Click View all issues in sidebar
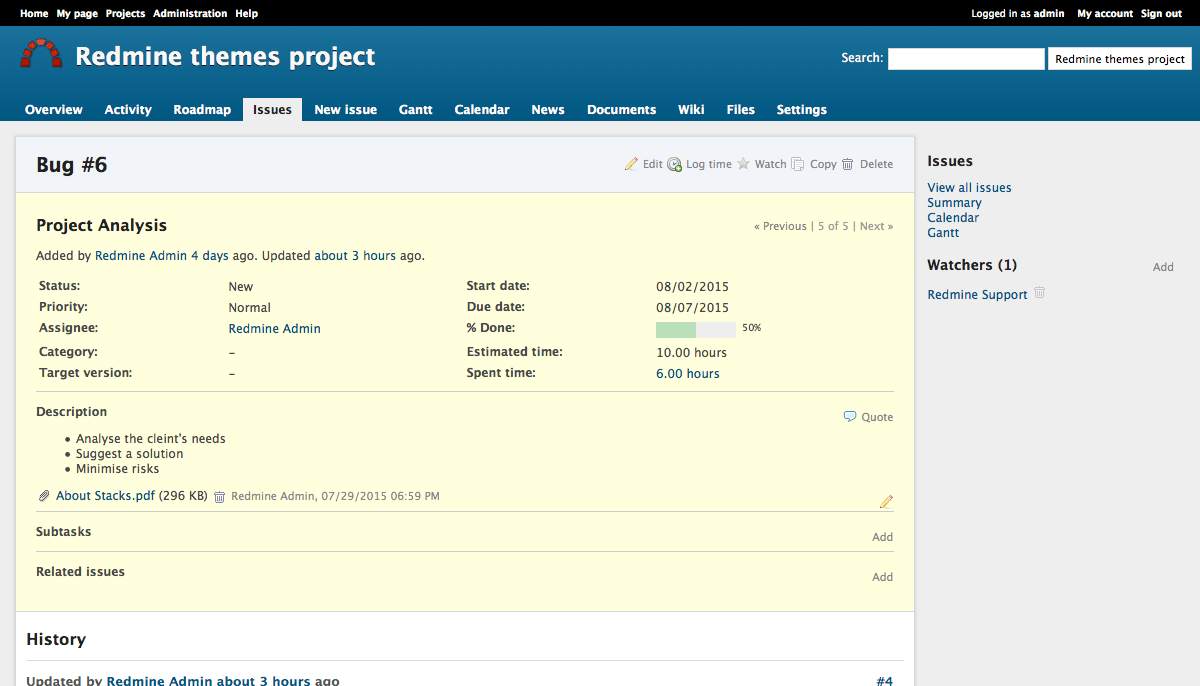1200x686 pixels. (969, 188)
